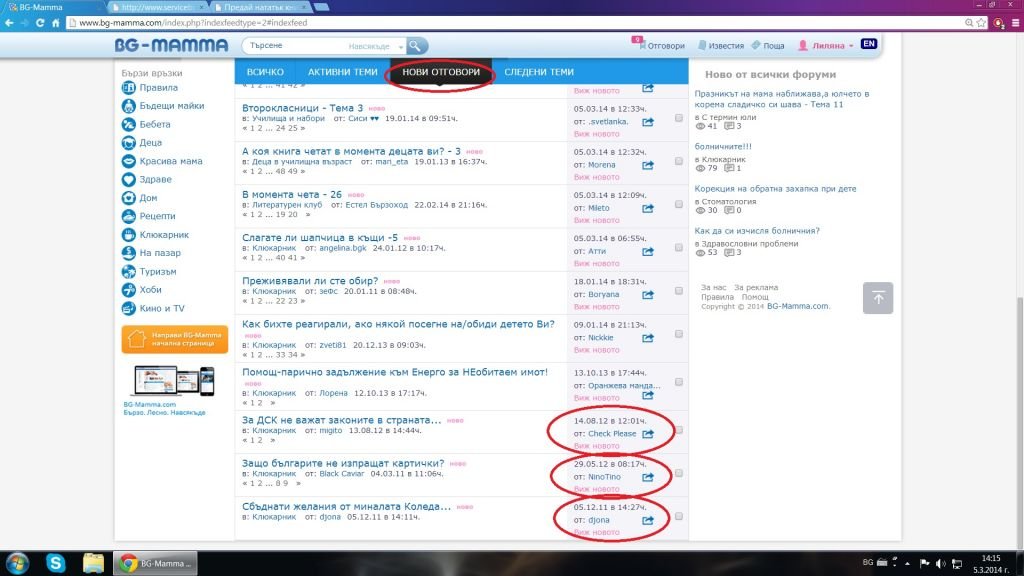Click in the Търсене search field
This screenshot has width=1024, height=576.
pyautogui.click(x=300, y=46)
